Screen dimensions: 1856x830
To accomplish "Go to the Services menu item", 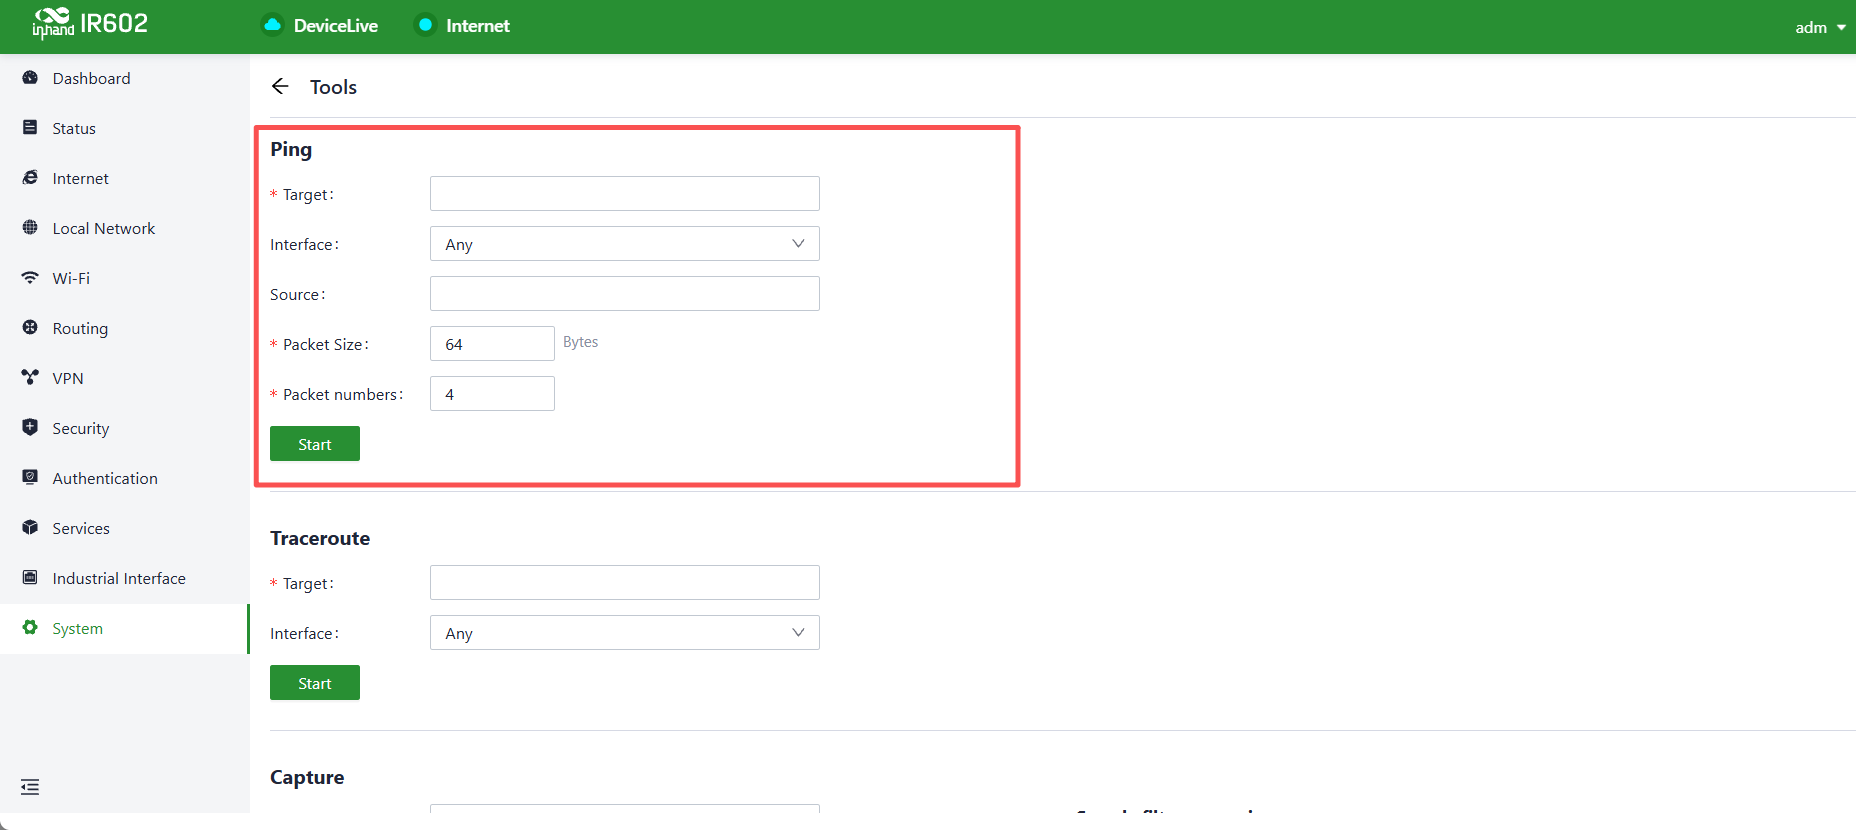I will (x=125, y=528).
